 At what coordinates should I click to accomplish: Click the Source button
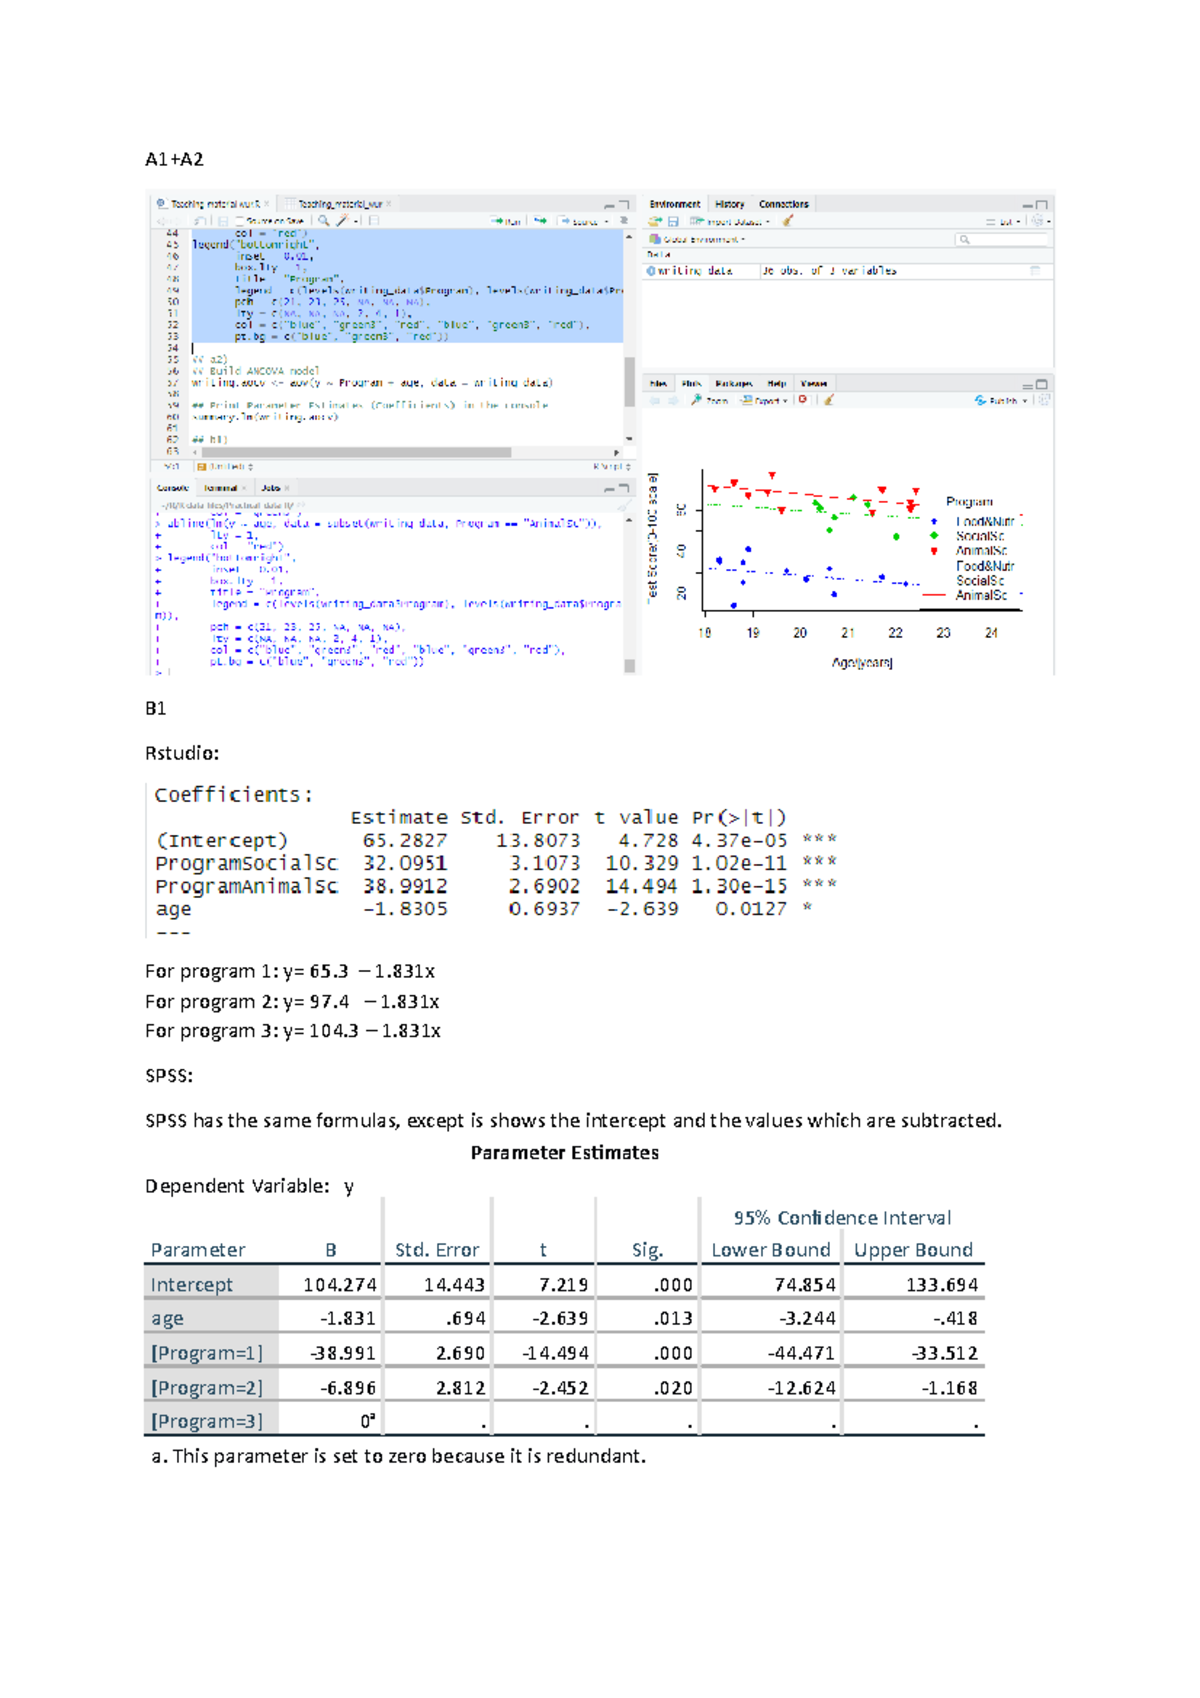click(x=578, y=222)
